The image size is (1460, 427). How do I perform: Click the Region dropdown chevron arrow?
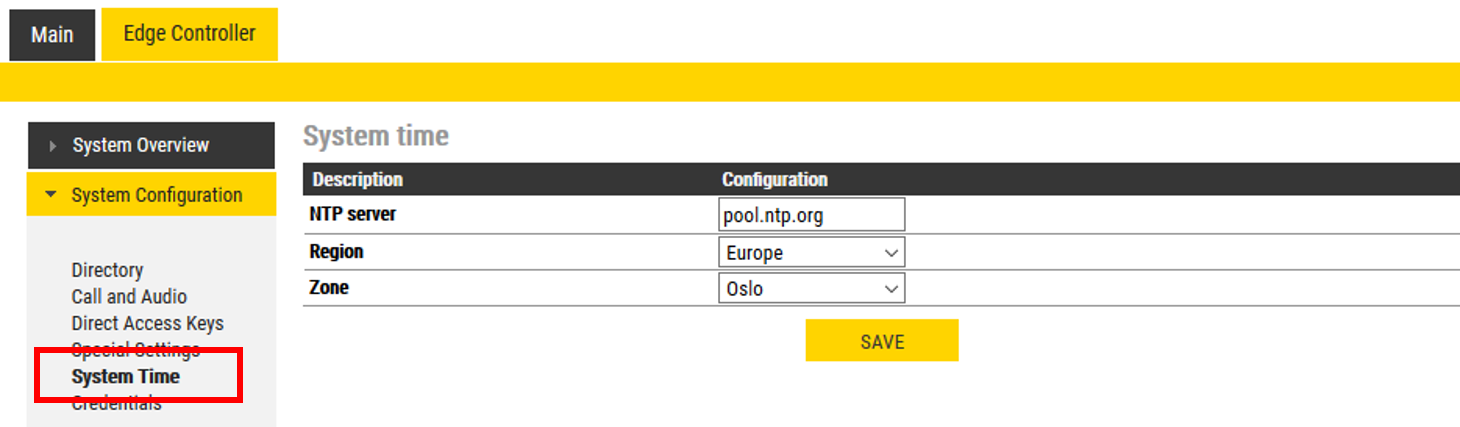(x=892, y=254)
